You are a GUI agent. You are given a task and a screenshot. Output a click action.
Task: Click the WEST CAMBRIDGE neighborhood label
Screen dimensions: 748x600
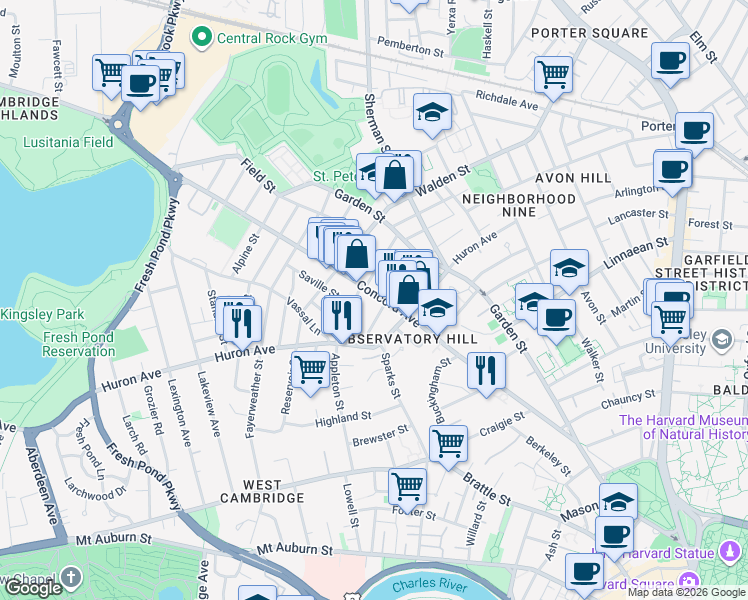(x=262, y=491)
